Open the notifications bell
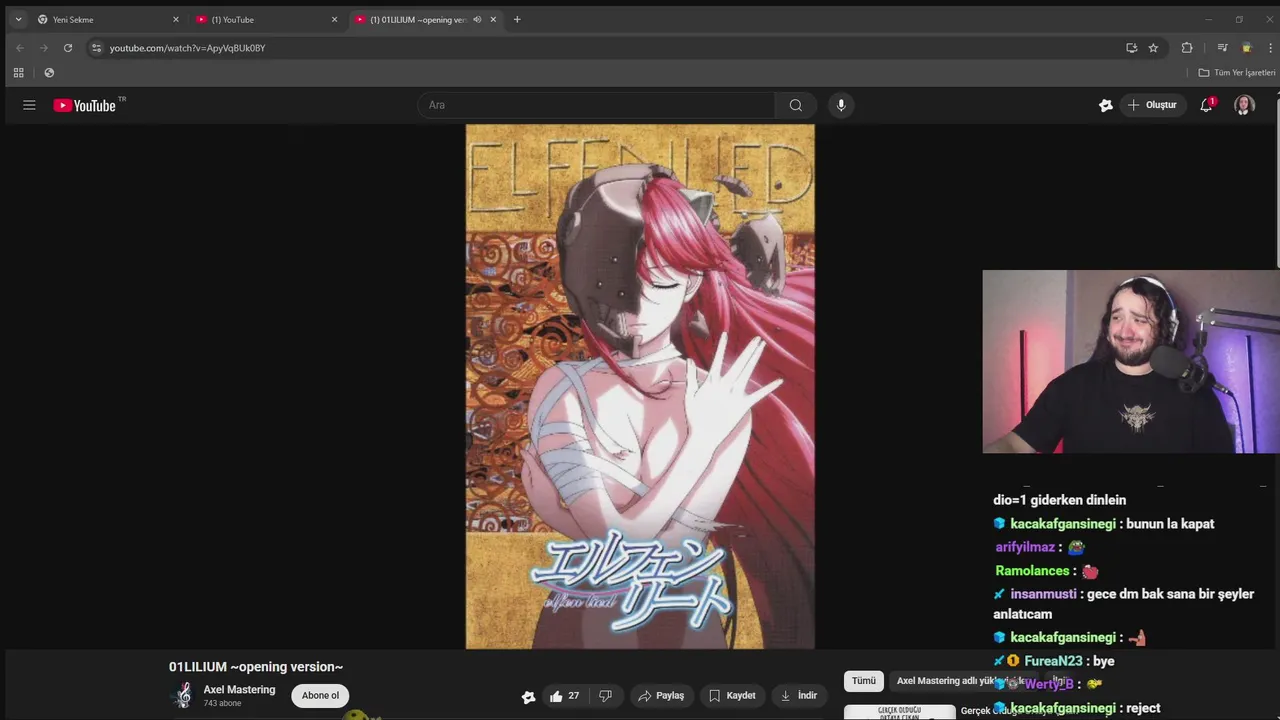The image size is (1280, 720). coord(1206,105)
